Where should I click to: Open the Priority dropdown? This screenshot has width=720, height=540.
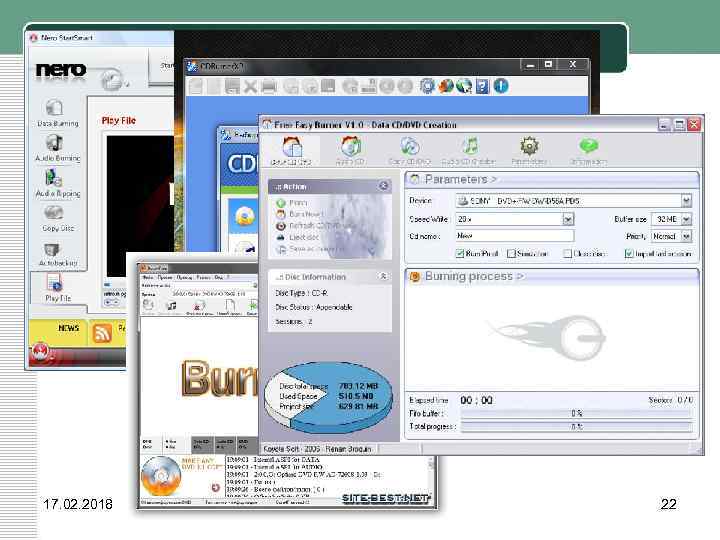(686, 236)
